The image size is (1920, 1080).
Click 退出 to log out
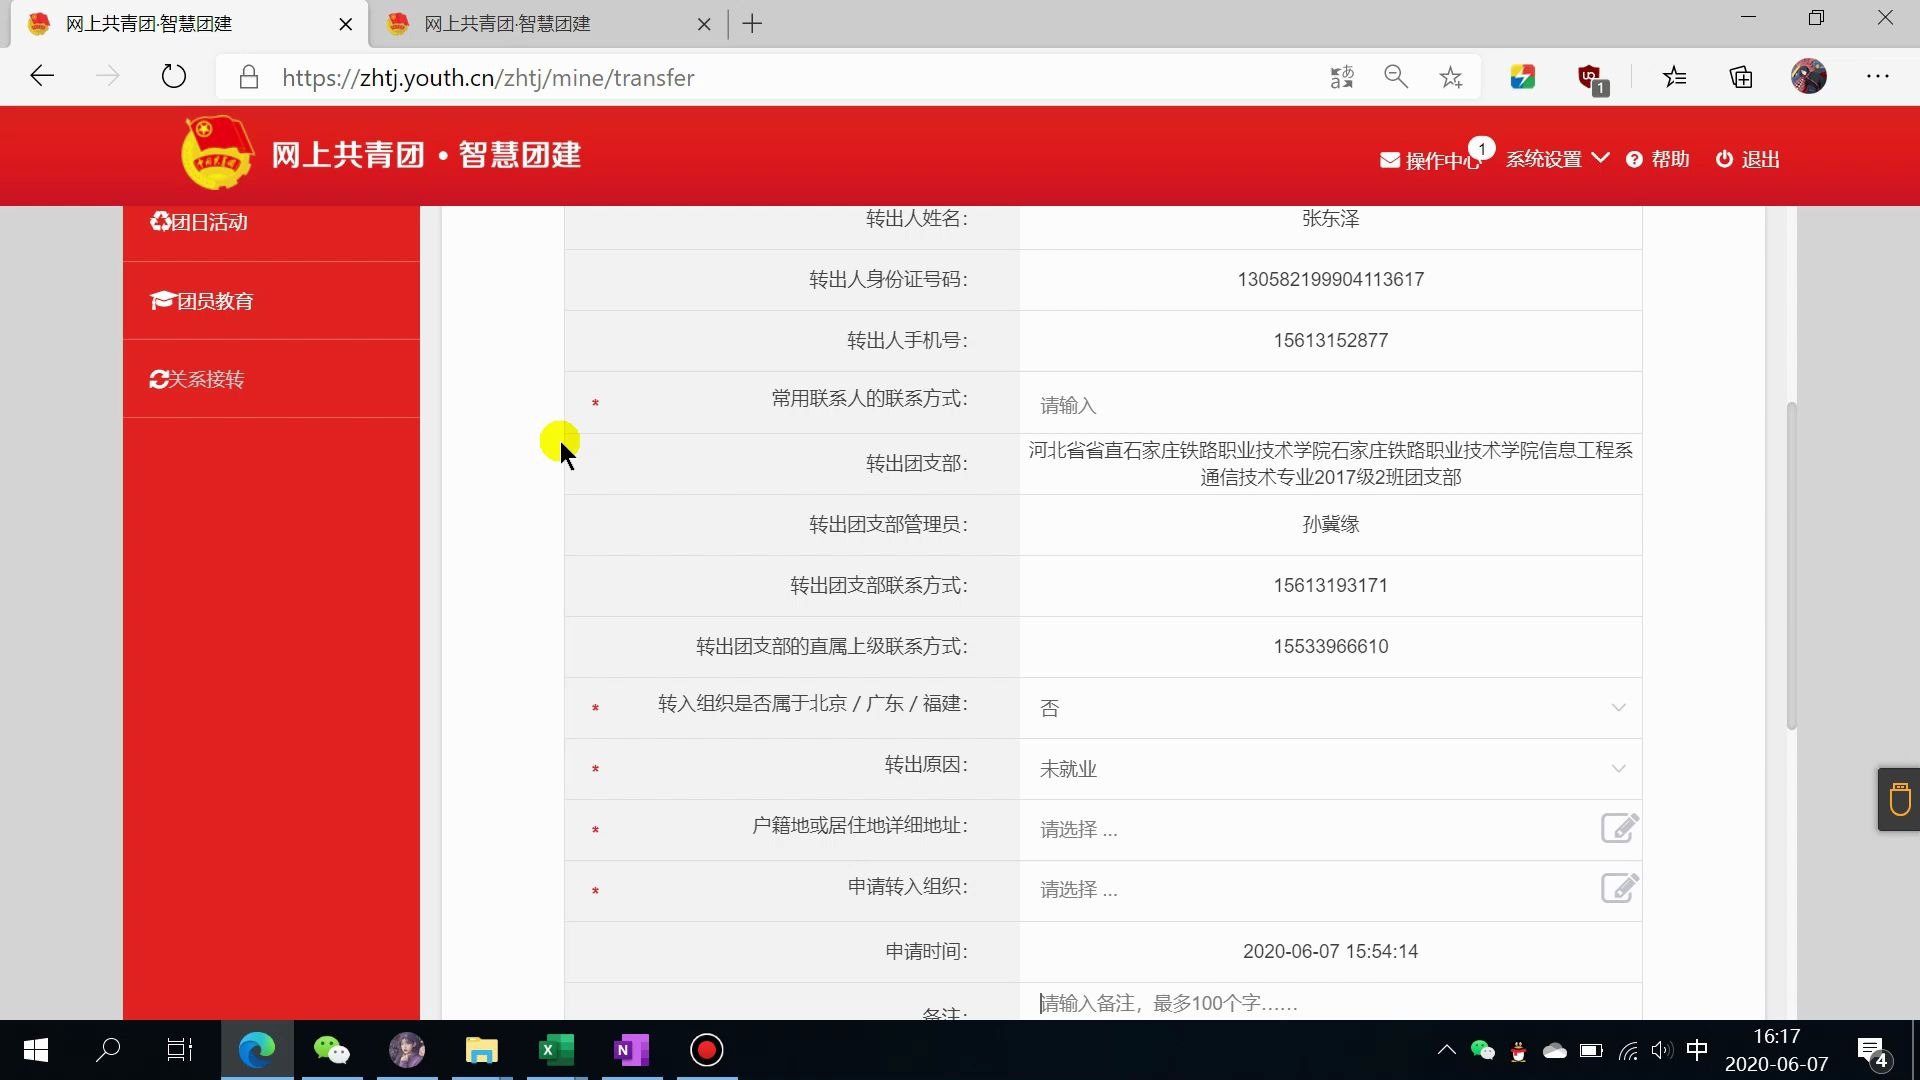pos(1748,159)
